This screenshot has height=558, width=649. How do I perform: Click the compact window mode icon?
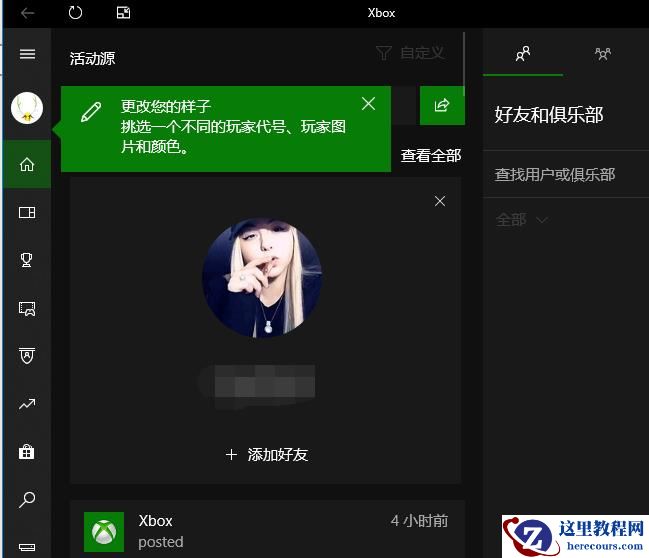click(x=123, y=13)
